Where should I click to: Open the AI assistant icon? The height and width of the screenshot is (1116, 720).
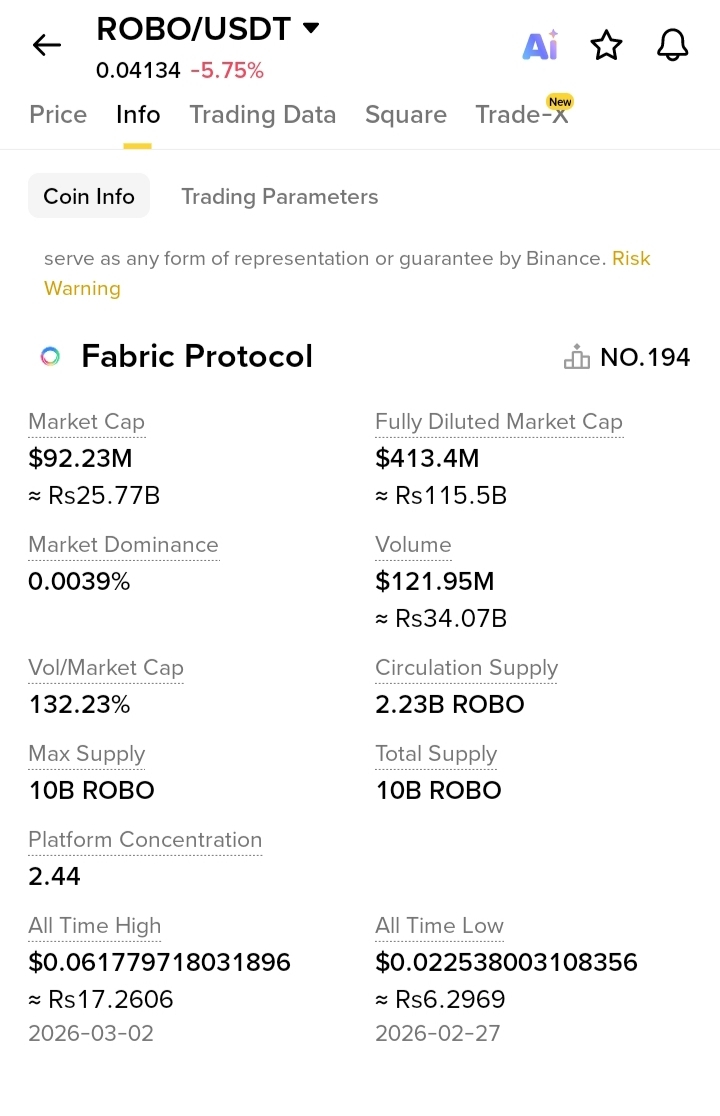coord(540,45)
